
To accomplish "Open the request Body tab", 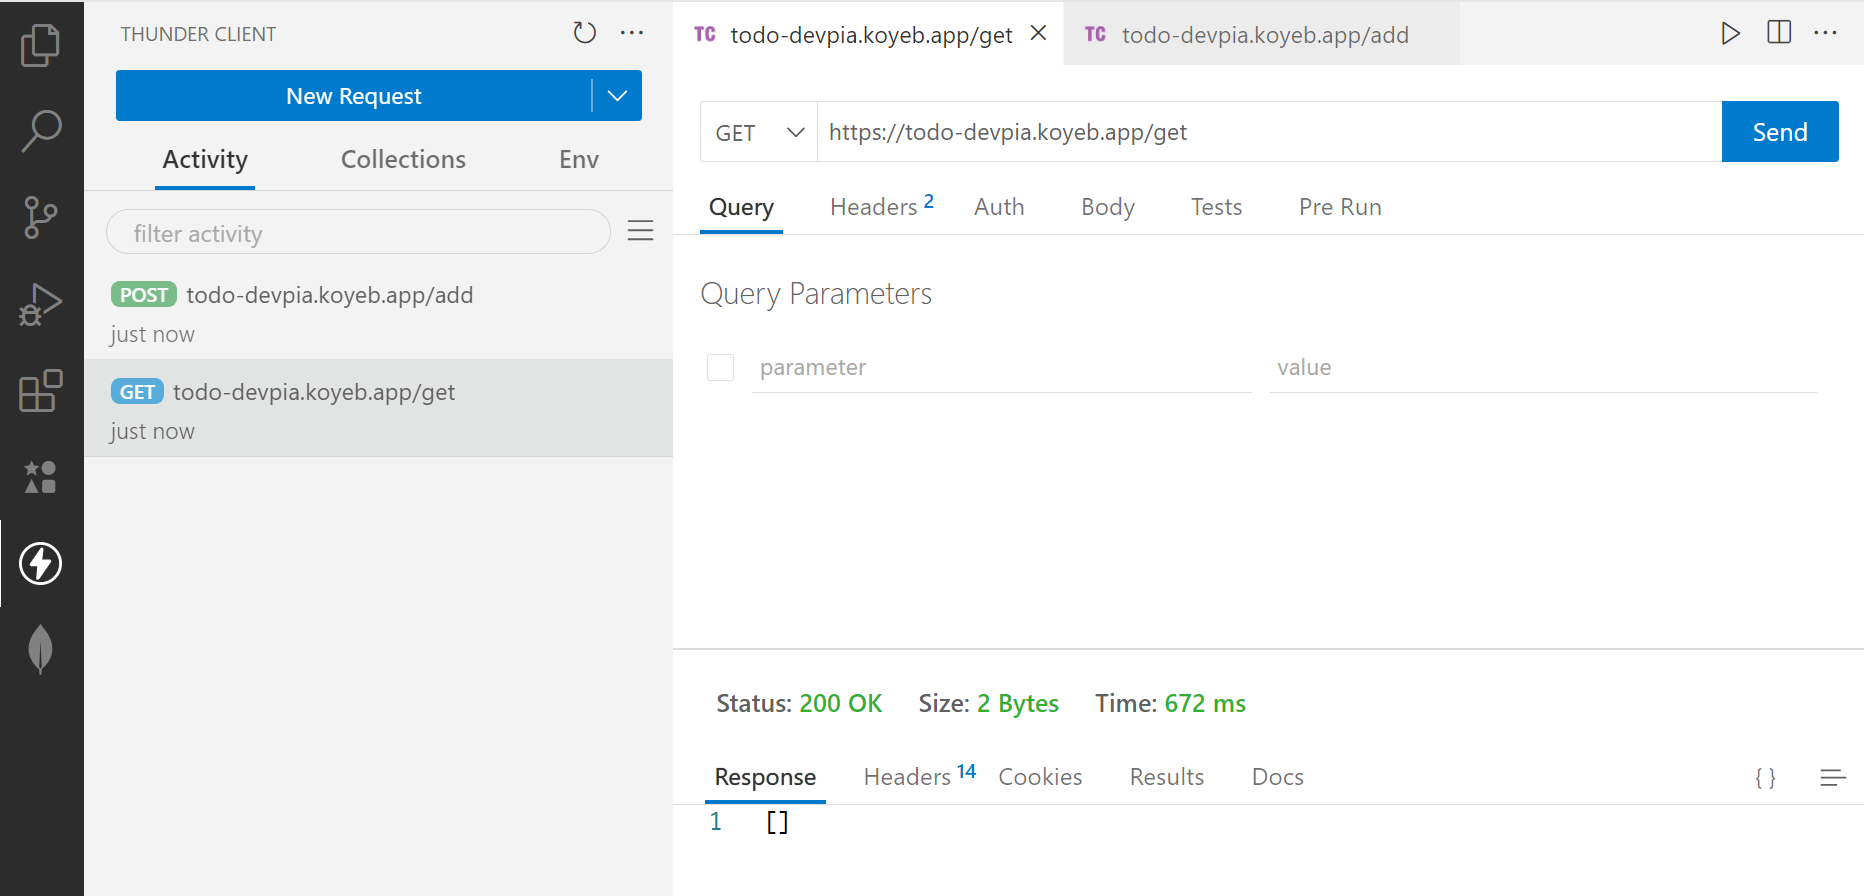I will pos(1107,207).
